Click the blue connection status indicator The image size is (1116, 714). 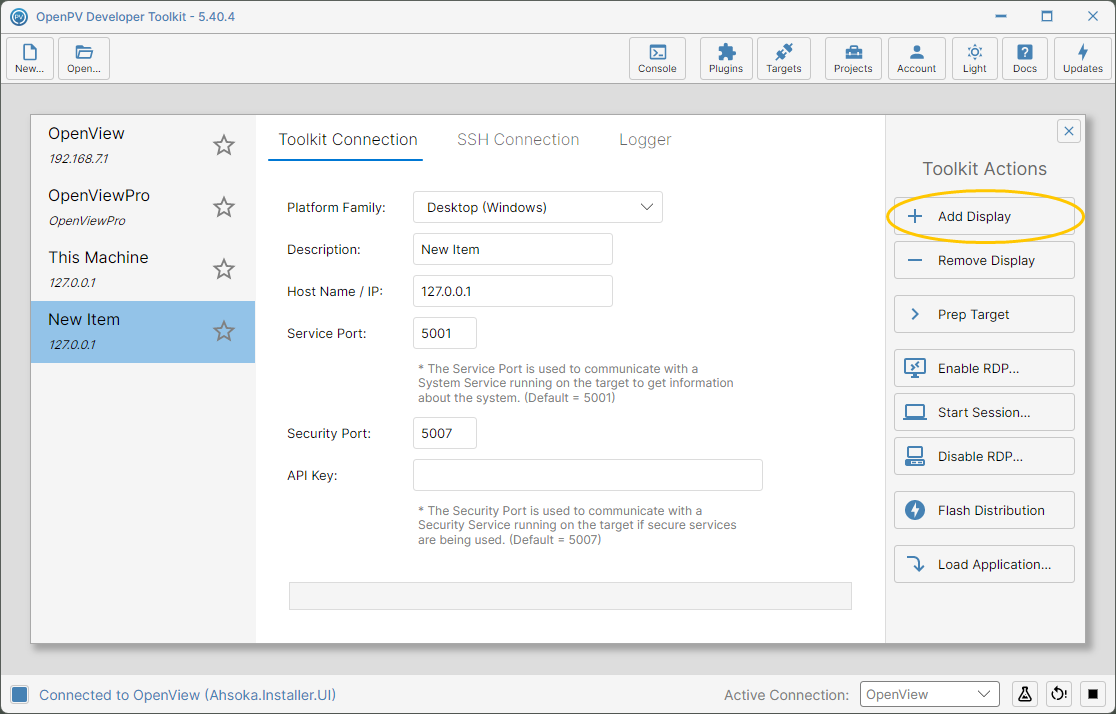coord(20,694)
